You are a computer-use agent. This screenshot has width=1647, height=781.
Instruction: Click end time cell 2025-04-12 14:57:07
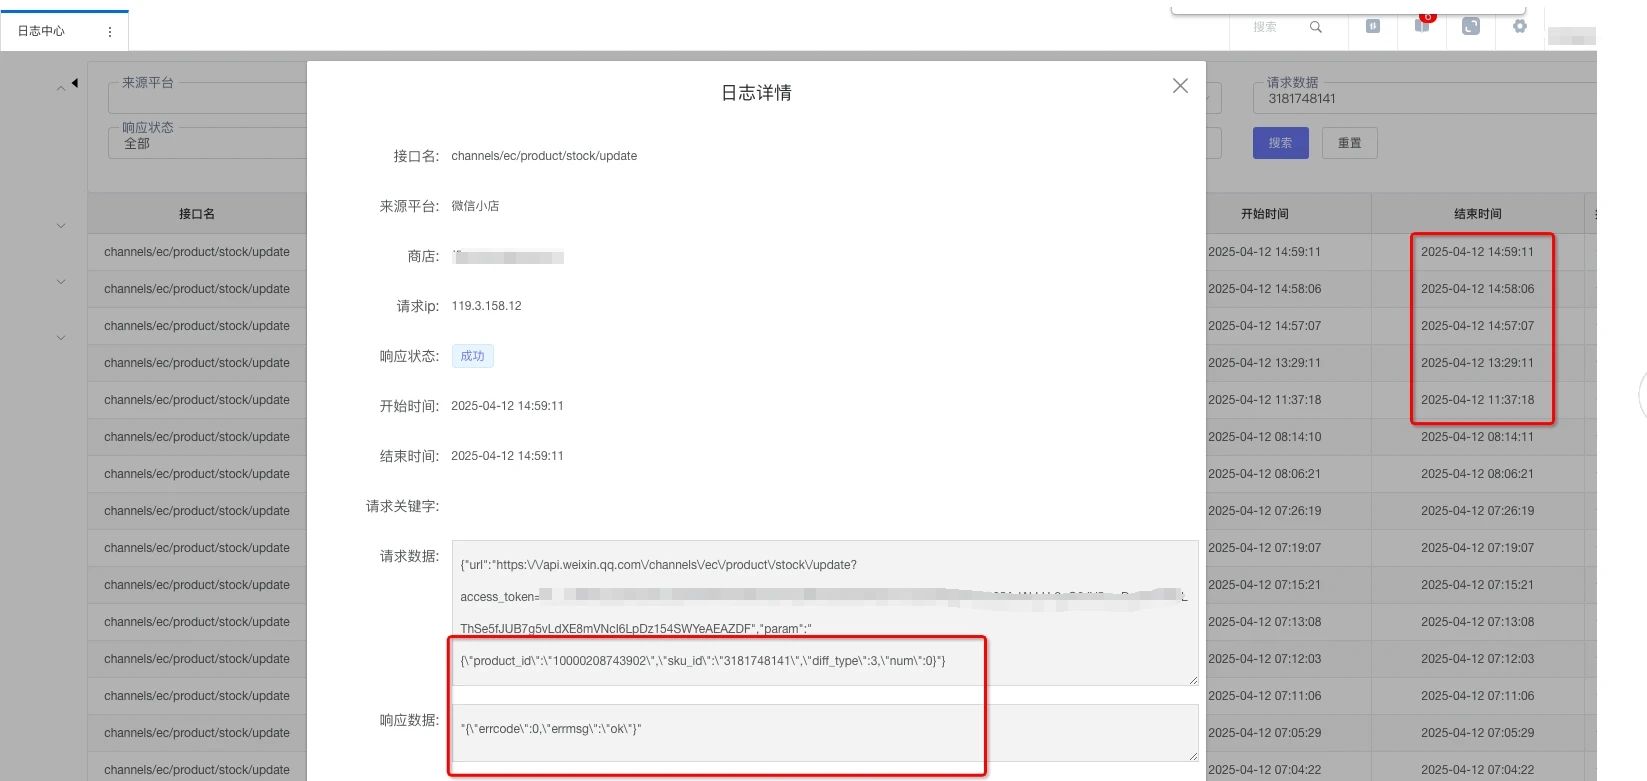(1477, 326)
